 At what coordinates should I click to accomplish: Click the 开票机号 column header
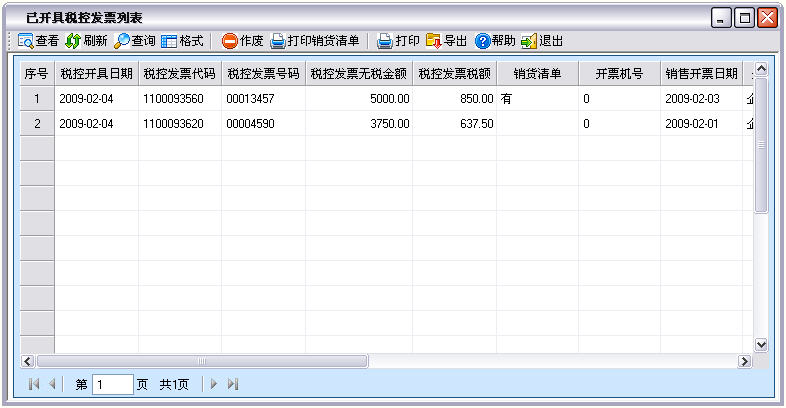click(x=620, y=74)
